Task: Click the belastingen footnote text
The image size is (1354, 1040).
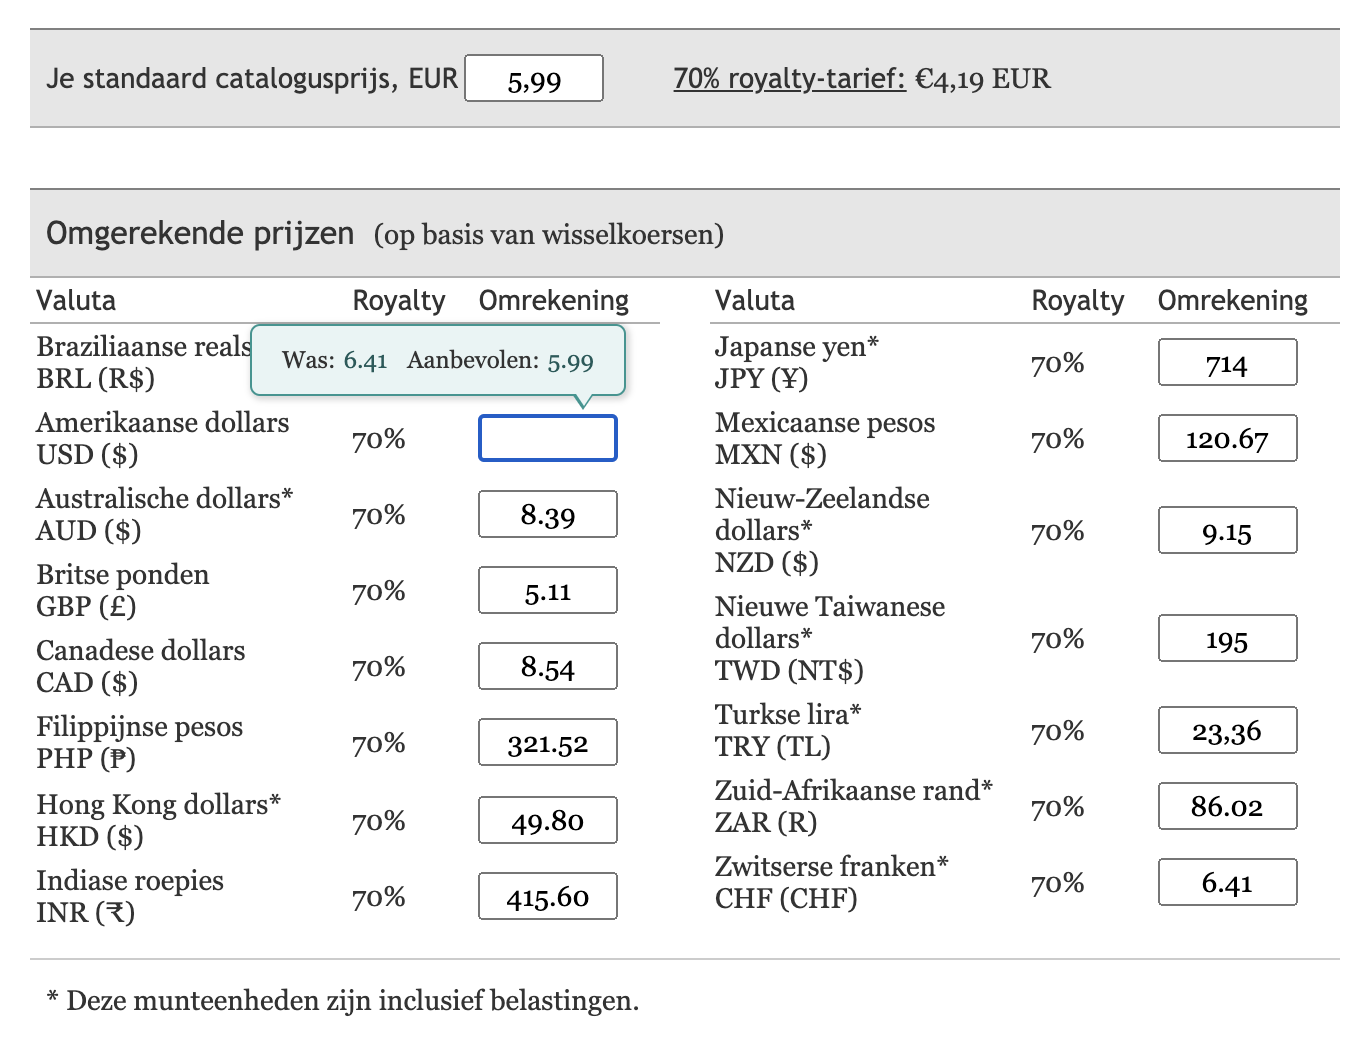Action: (x=340, y=999)
